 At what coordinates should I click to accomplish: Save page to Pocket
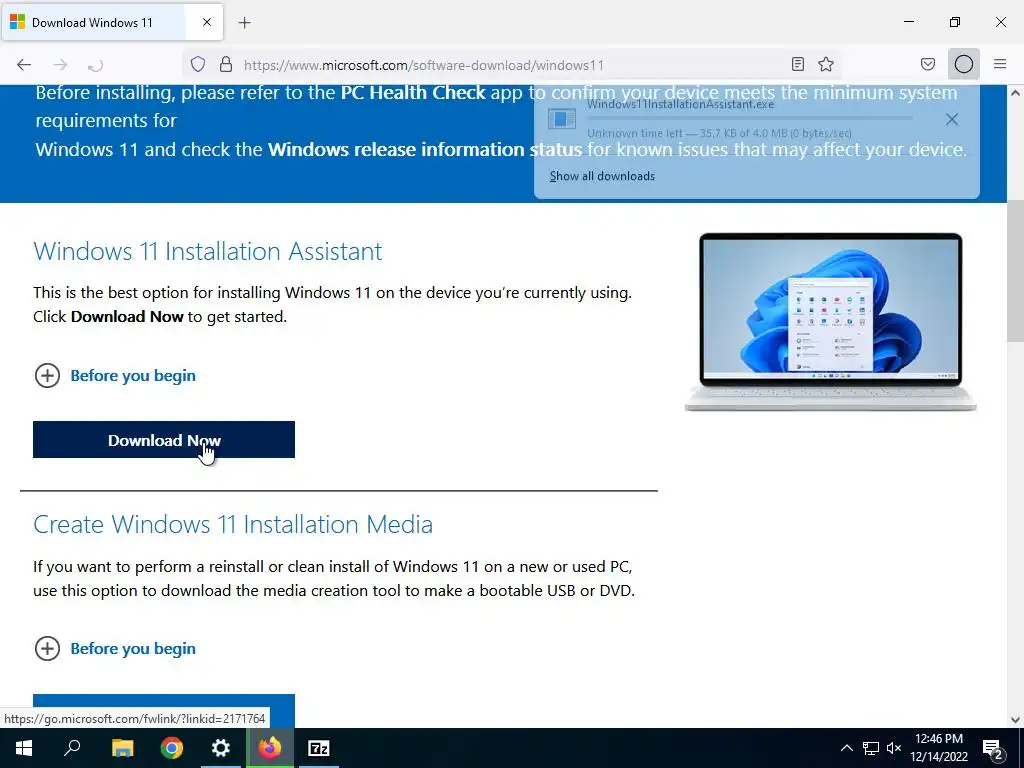pyautogui.click(x=927, y=64)
